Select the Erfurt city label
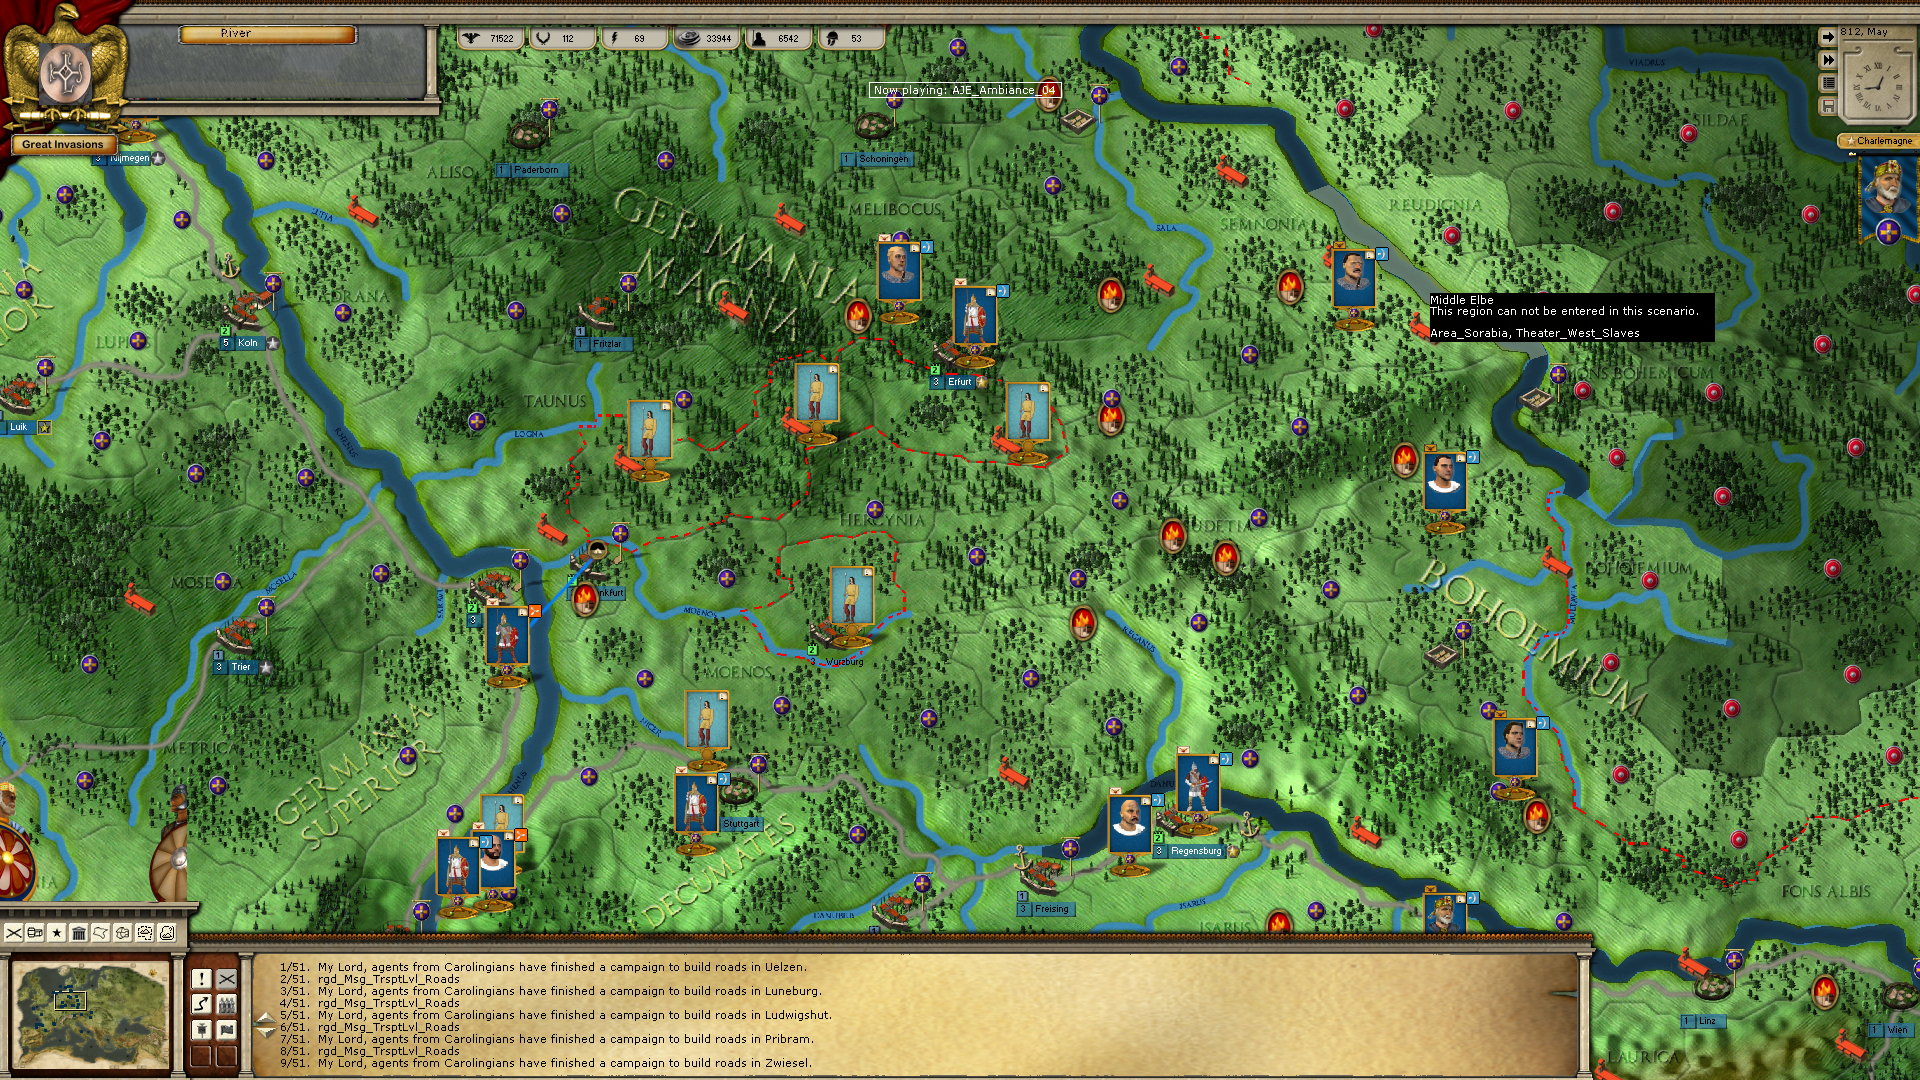This screenshot has height=1080, width=1920. (x=959, y=382)
